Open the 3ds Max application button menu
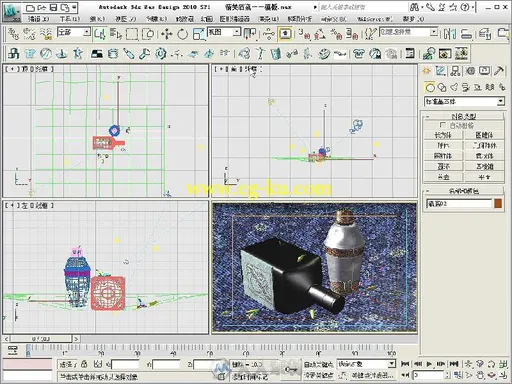Viewport: 512px width, 384px height. [11, 12]
